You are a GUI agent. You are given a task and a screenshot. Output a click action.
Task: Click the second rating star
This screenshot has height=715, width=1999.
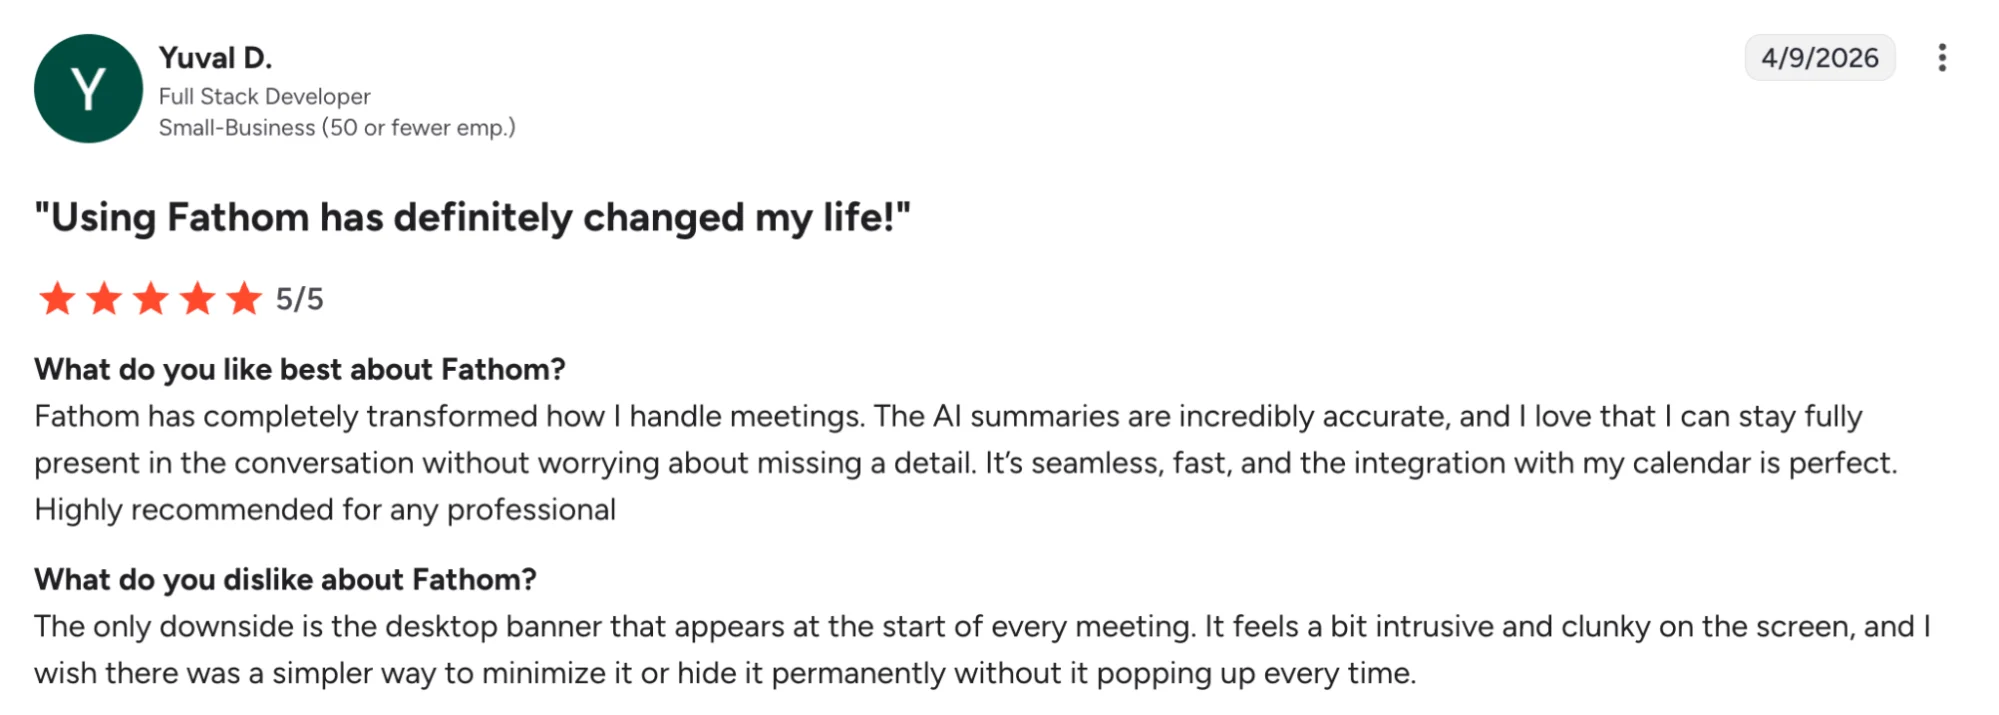tap(104, 298)
